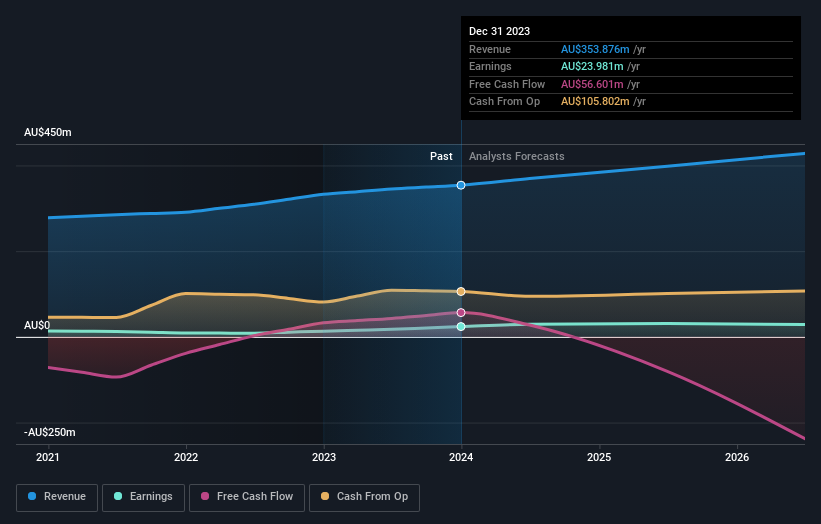Click the AU$23.981m earnings value
This screenshot has height=524, width=821.
tap(592, 66)
